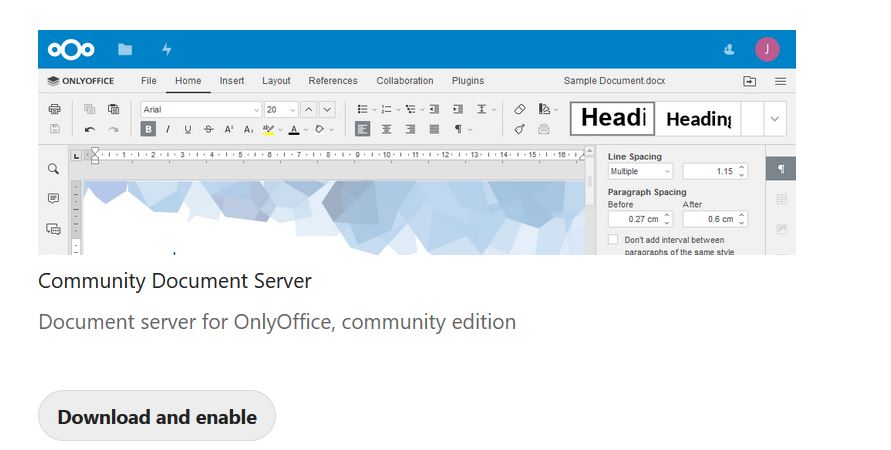This screenshot has width=891, height=450.
Task: Toggle Bold formatting
Action: pyautogui.click(x=148, y=130)
